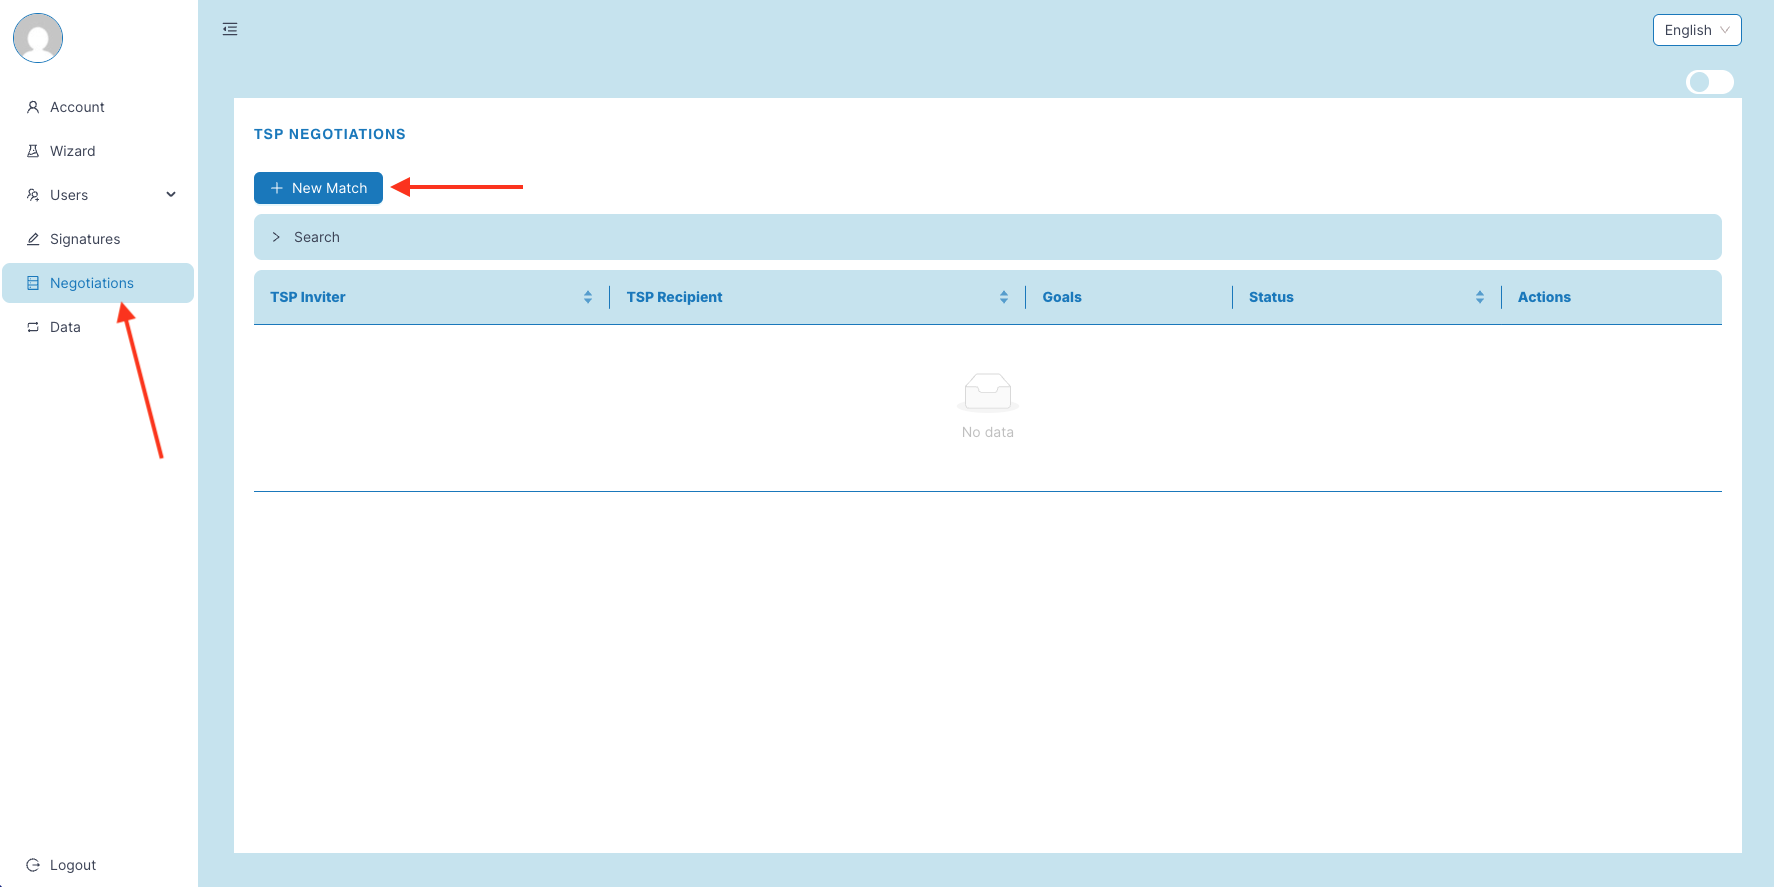This screenshot has height=887, width=1774.
Task: Click the Search collapse header label
Action: (x=317, y=237)
